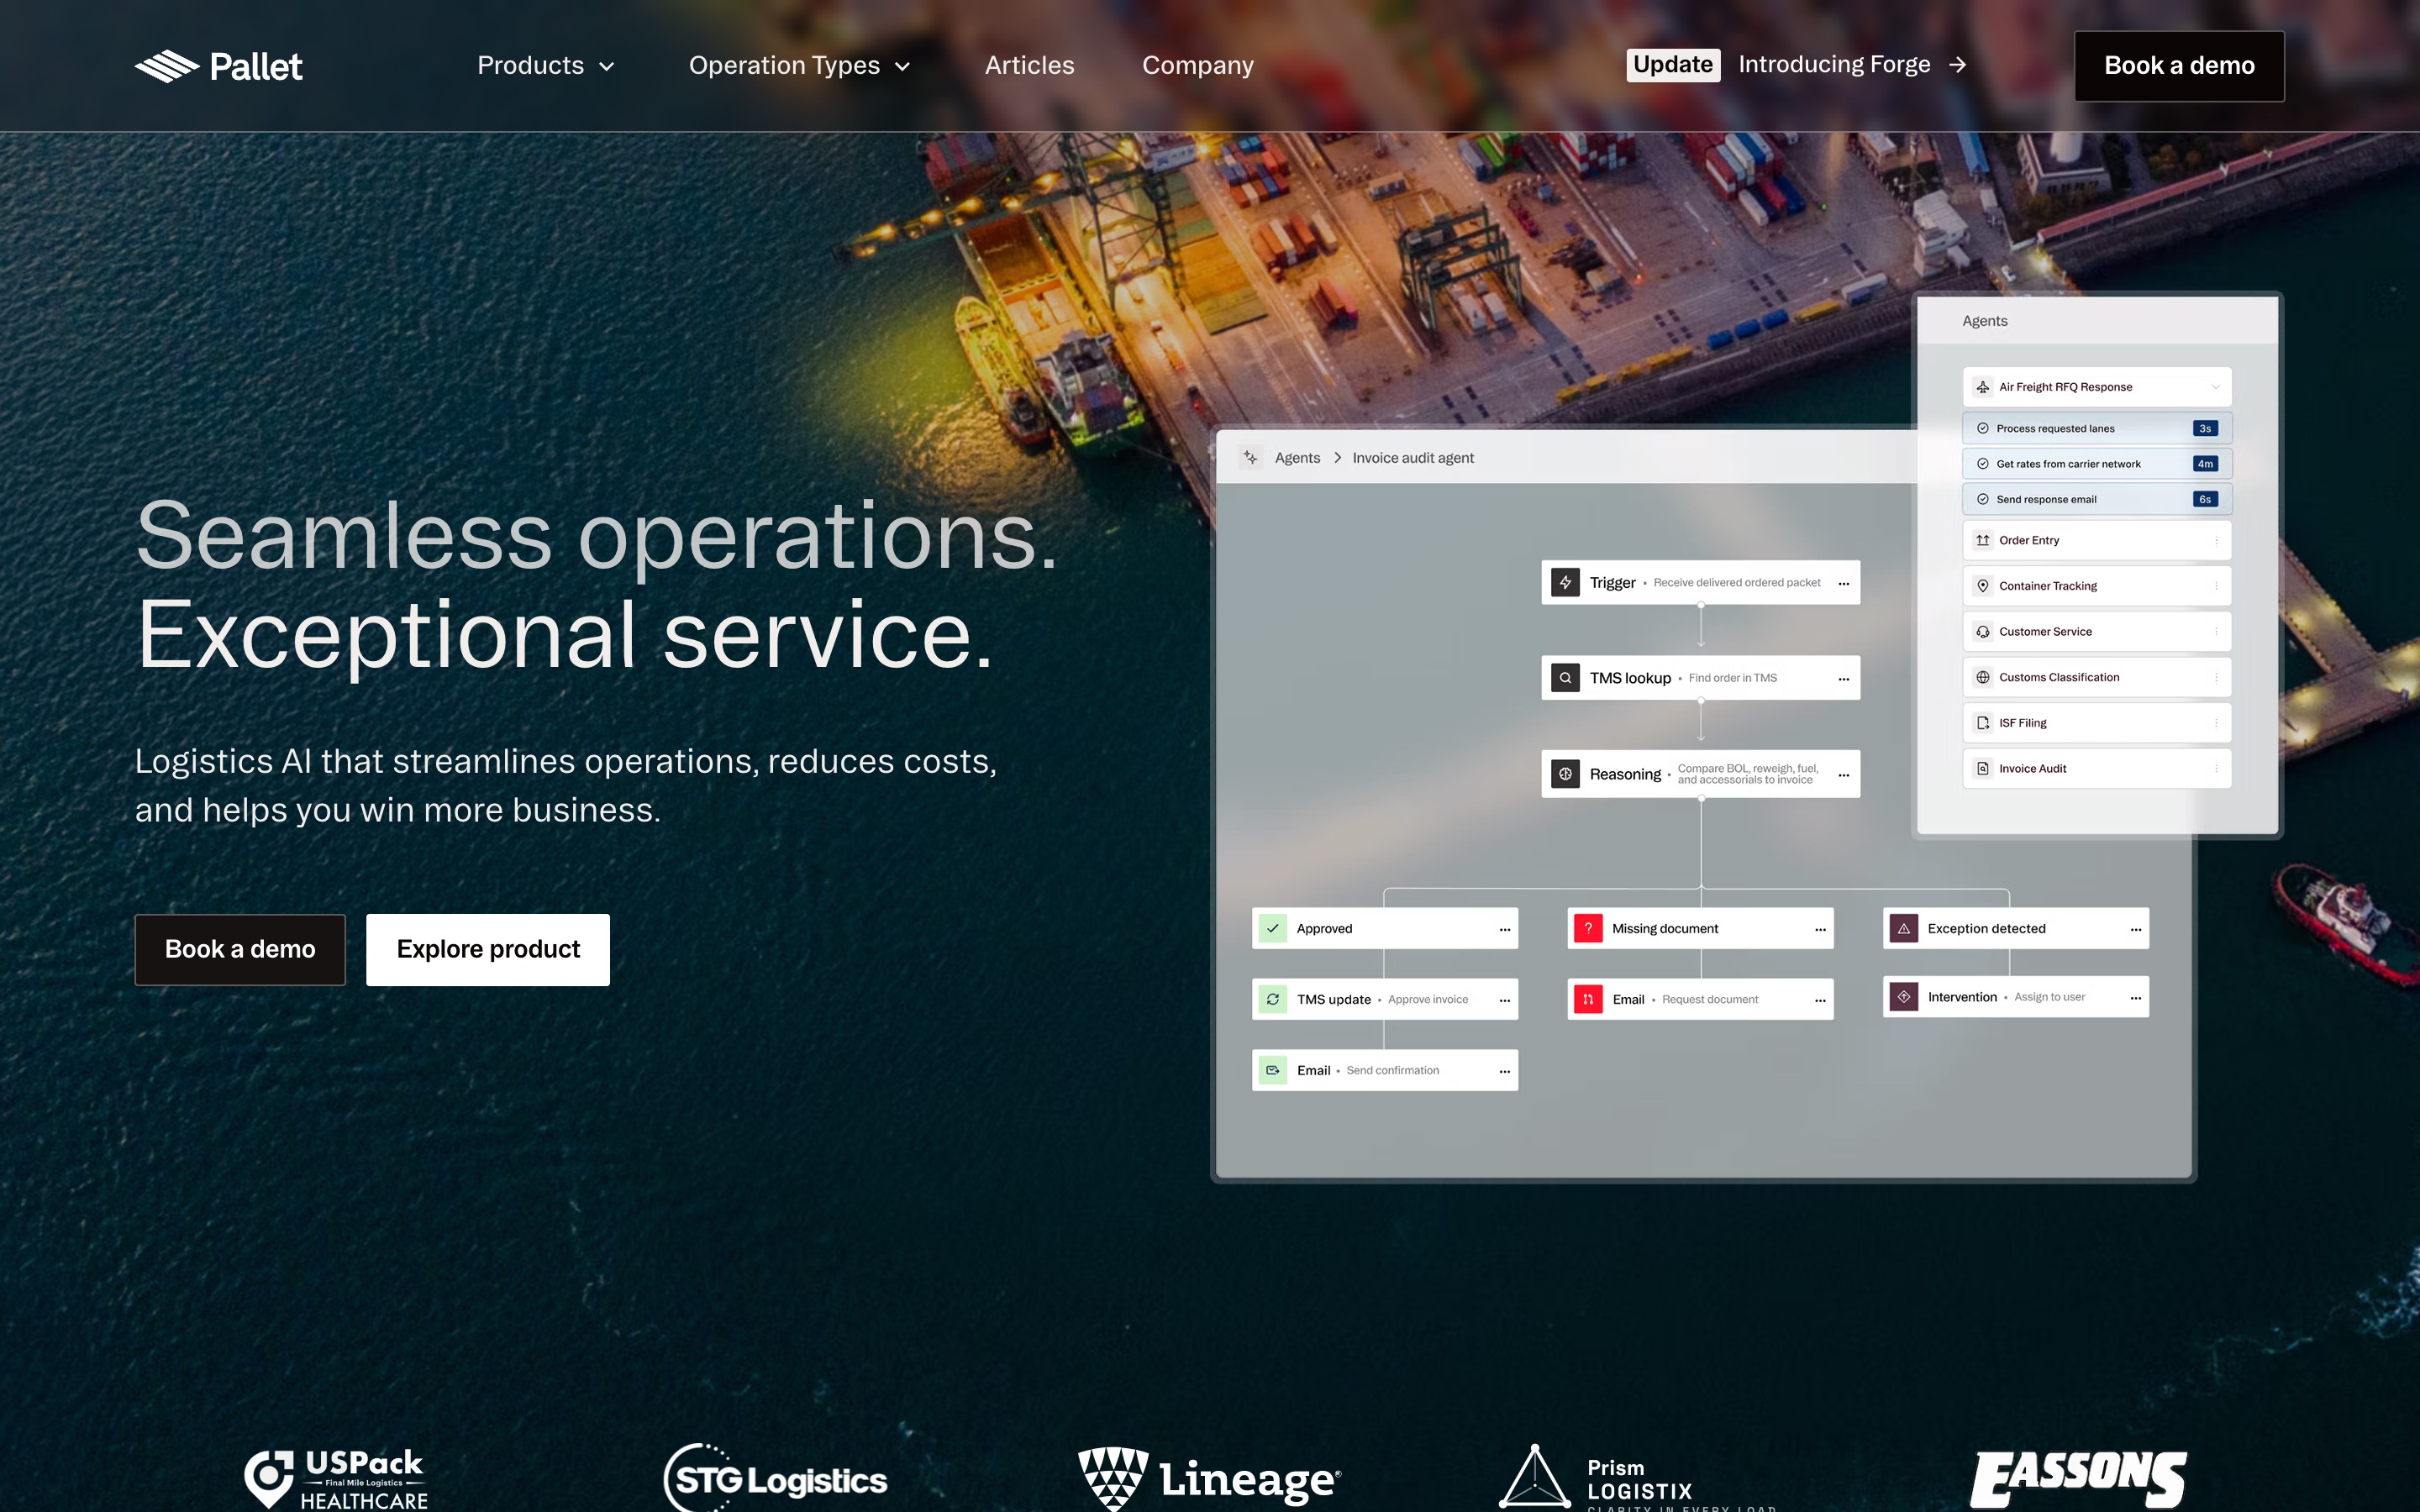Click the Customs Classification globe icon
The width and height of the screenshot is (2420, 1512).
coord(1983,677)
